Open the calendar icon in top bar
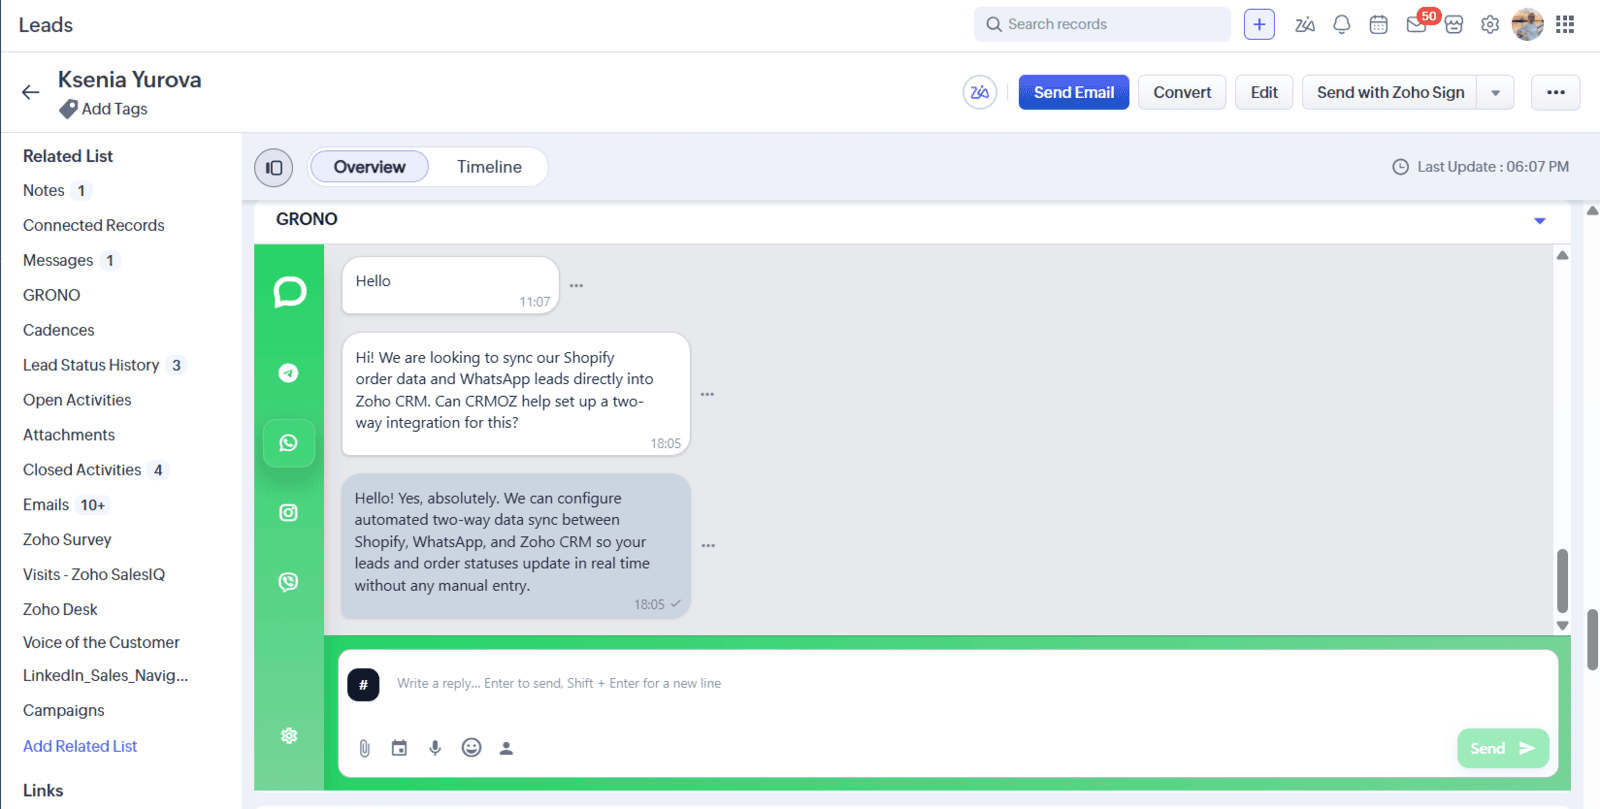 pyautogui.click(x=1379, y=25)
